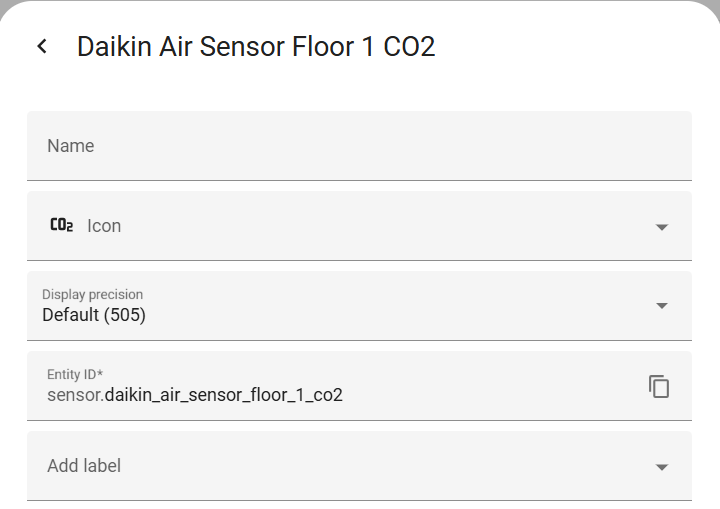Click inside the Entity ID box
The width and height of the screenshot is (720, 509).
click(x=359, y=386)
